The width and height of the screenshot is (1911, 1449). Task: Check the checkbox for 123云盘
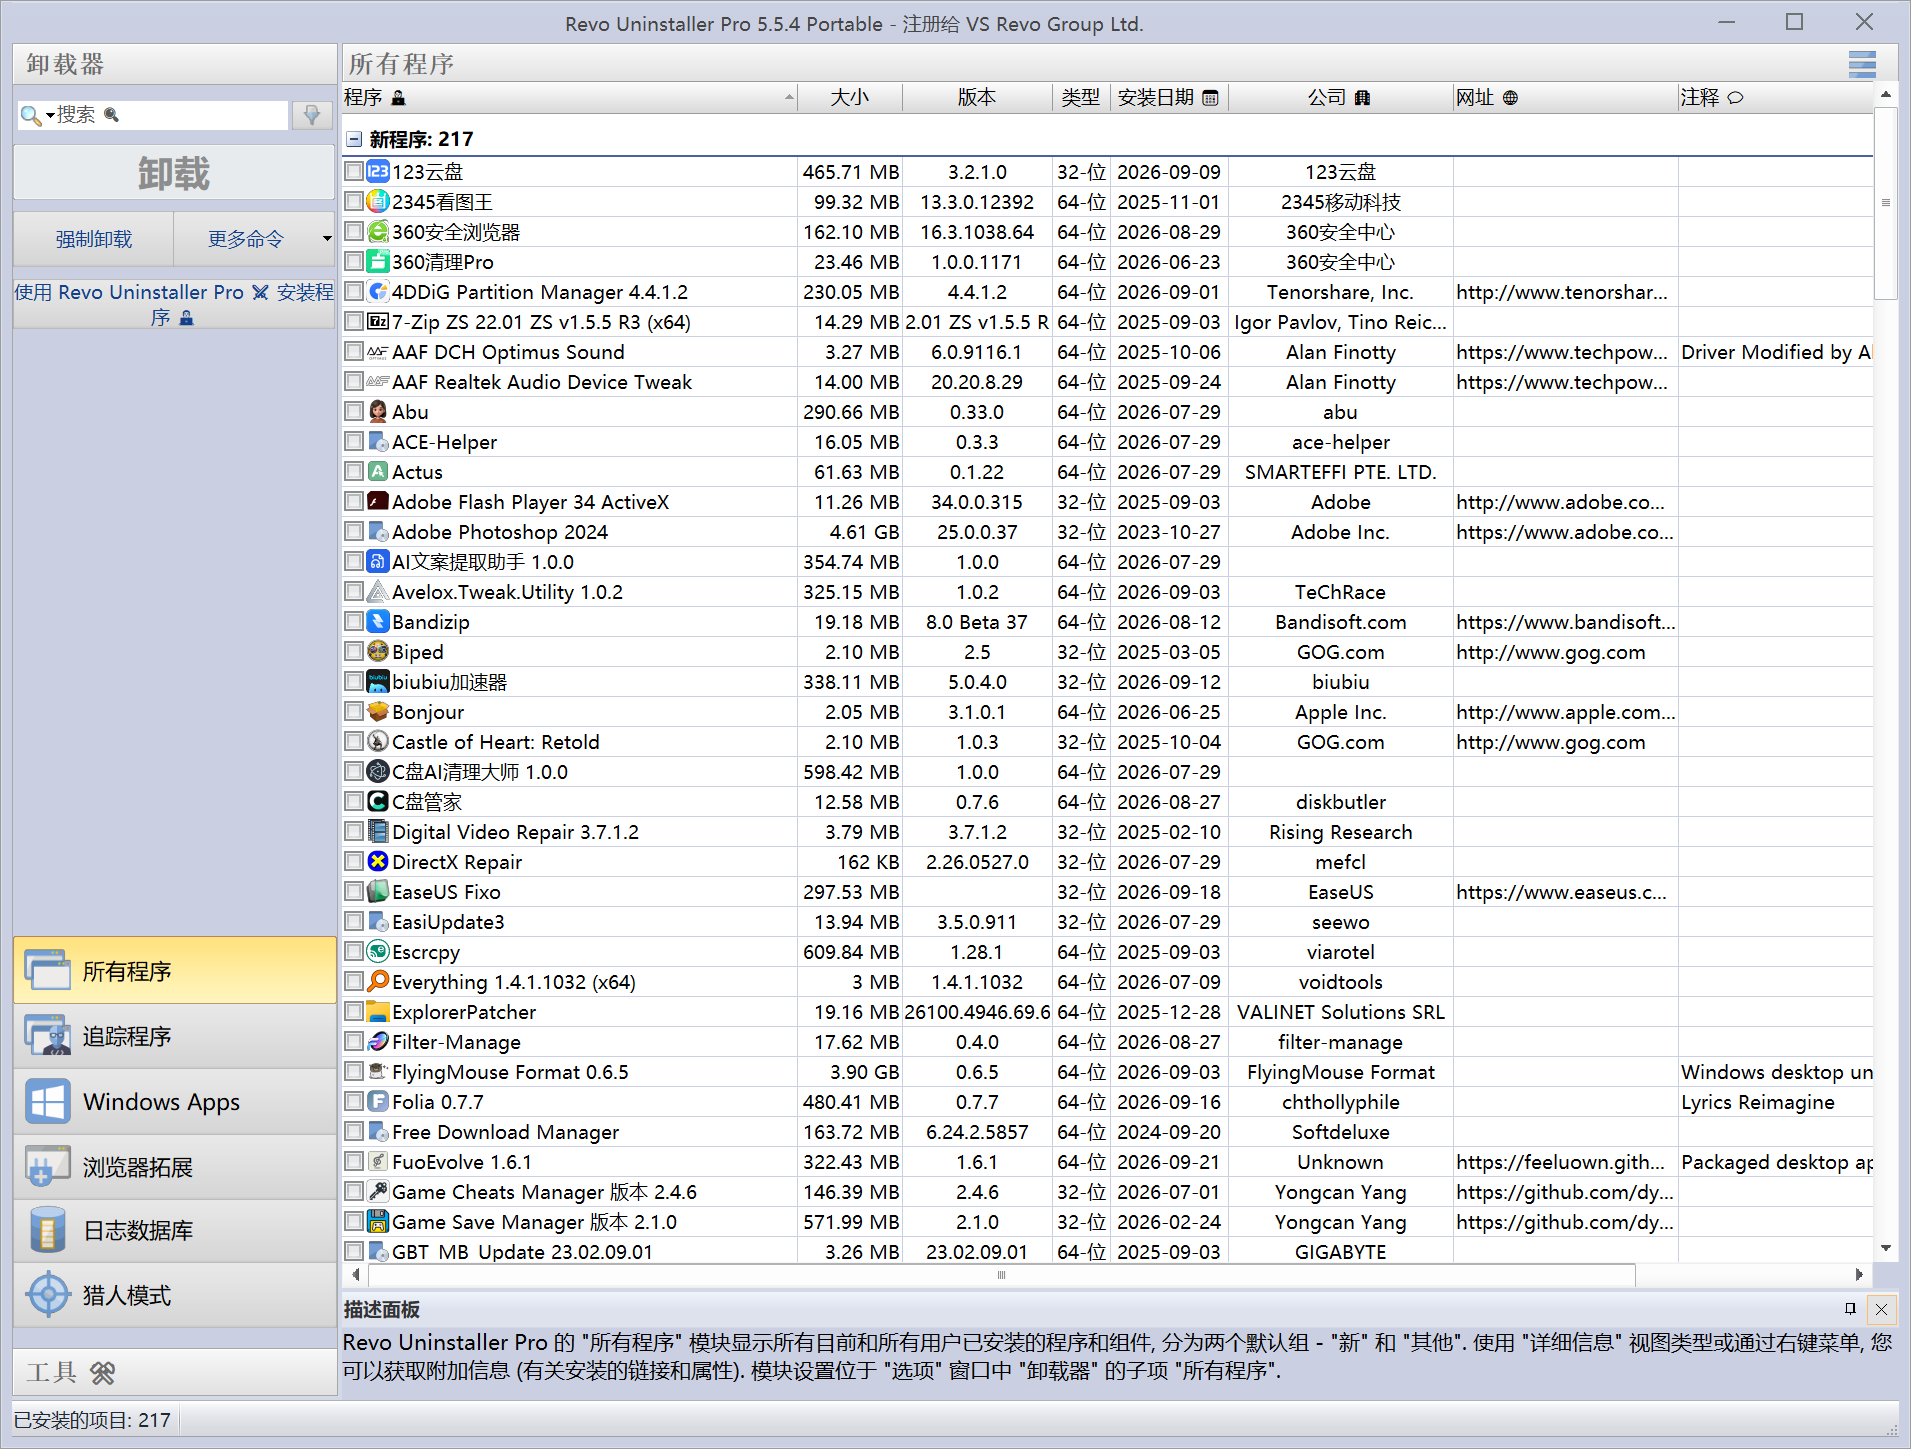point(353,171)
